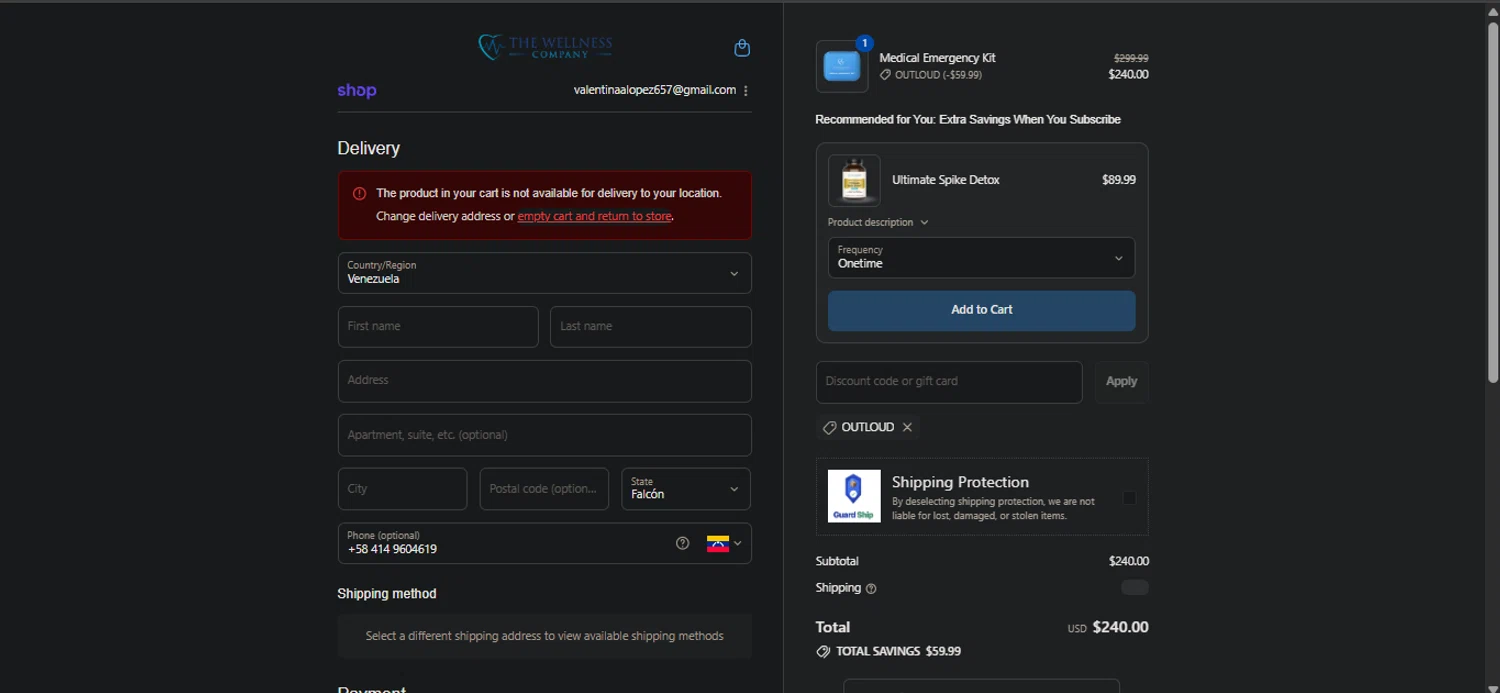Click empty cart and return to store link
Screen dimensions: 1500x693
pos(594,216)
